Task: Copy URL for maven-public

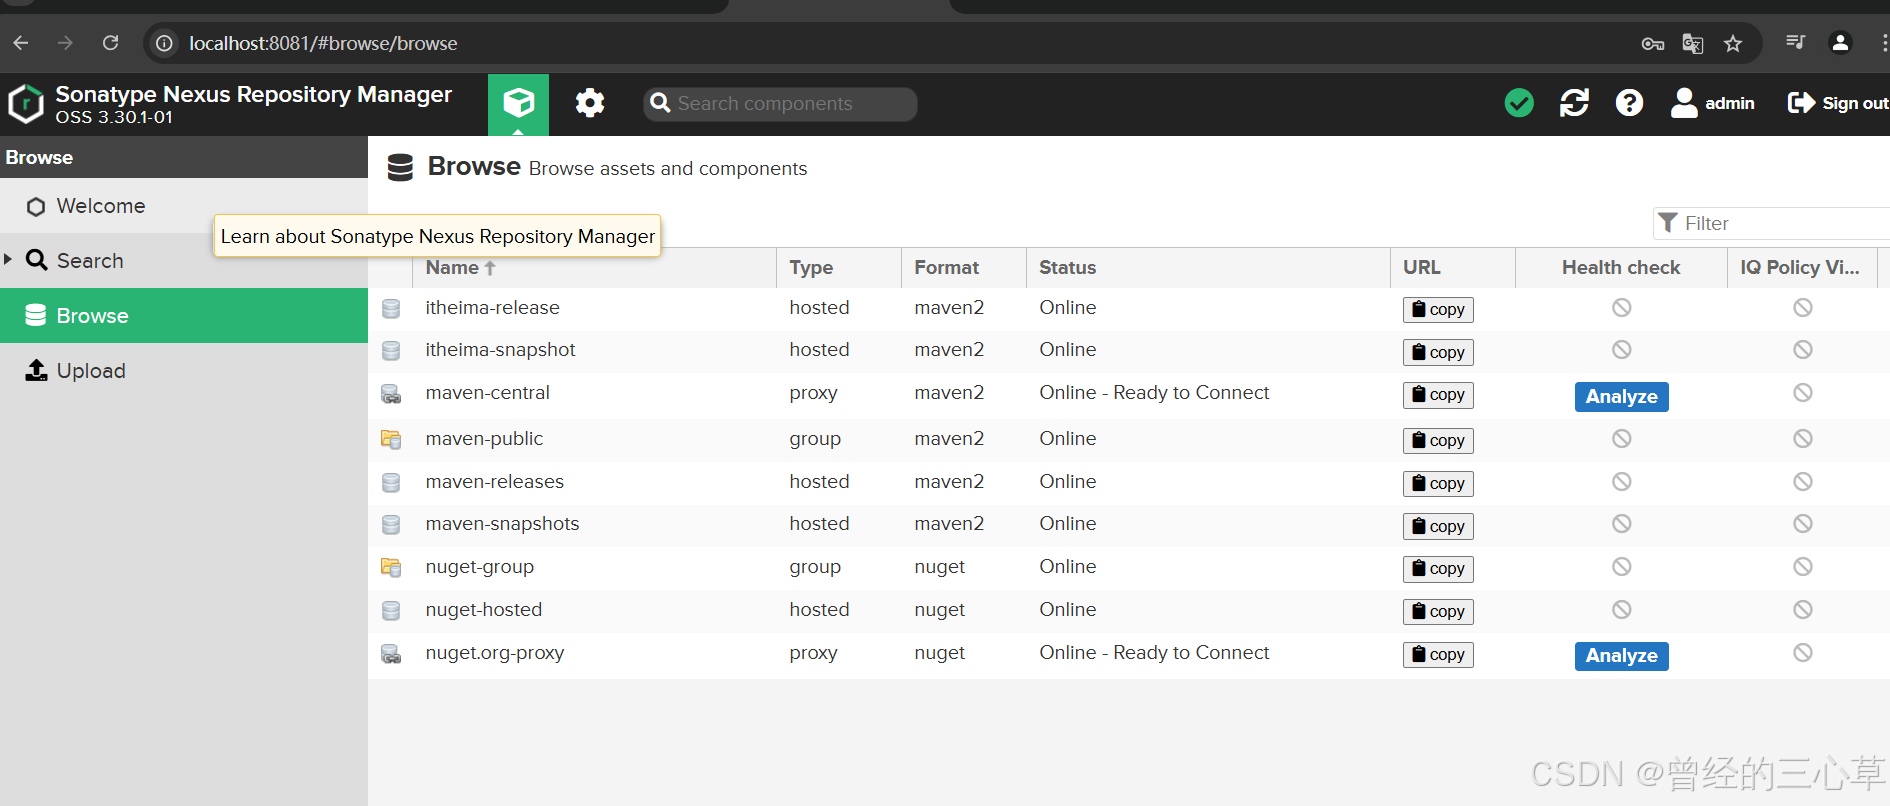Action: 1438,441
